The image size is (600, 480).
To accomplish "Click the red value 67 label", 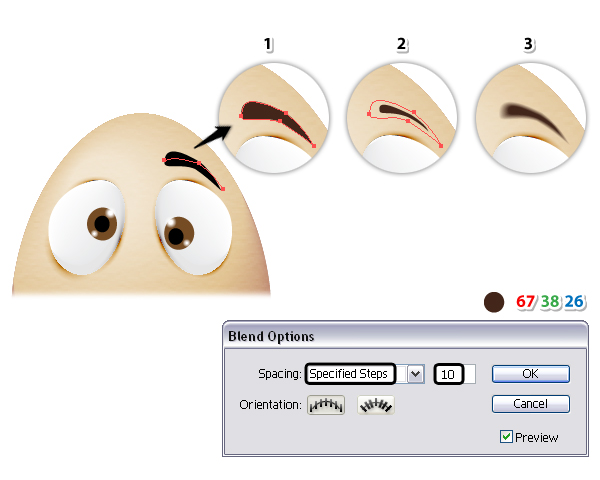I will (525, 302).
